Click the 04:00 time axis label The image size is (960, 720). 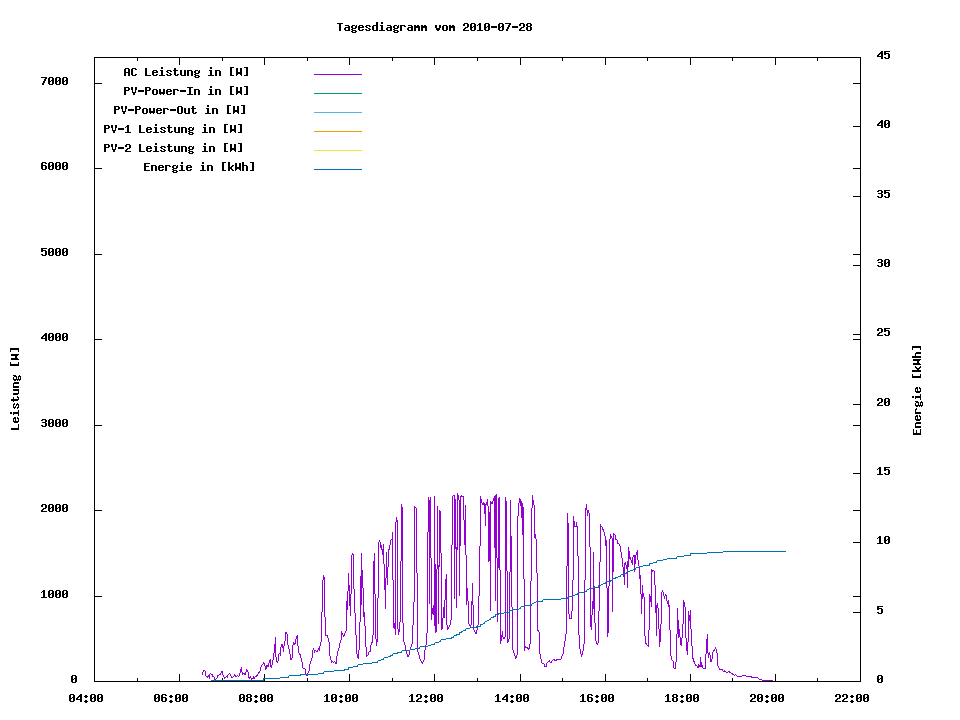coord(86,698)
